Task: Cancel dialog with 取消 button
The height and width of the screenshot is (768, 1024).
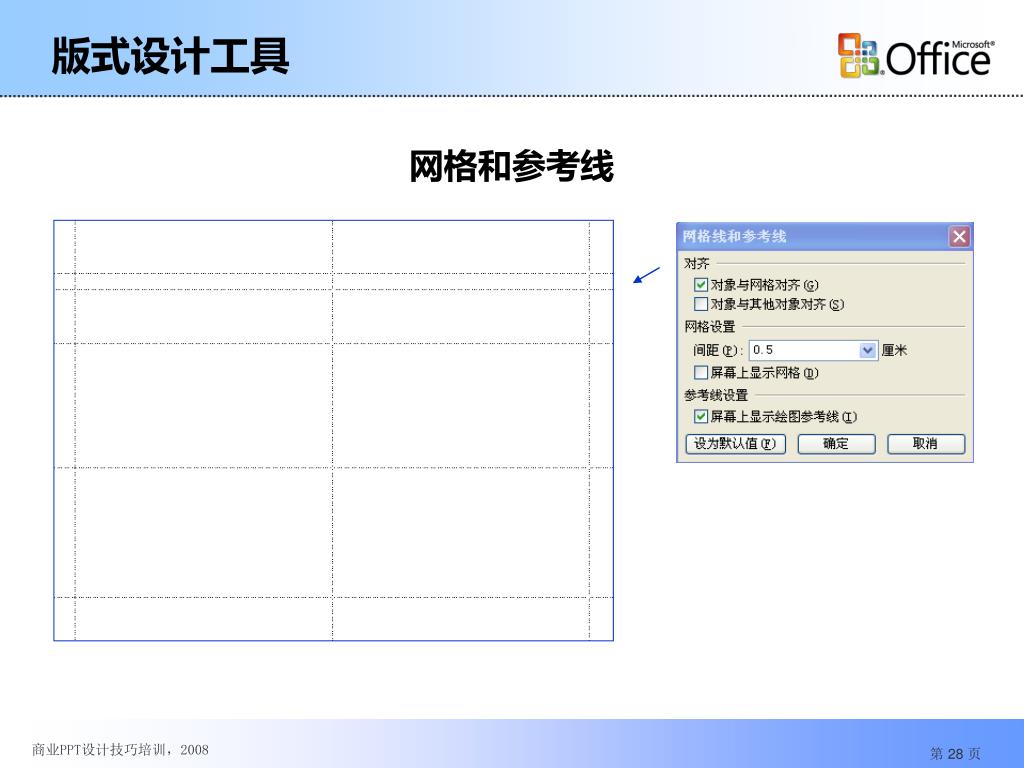Action: point(925,443)
